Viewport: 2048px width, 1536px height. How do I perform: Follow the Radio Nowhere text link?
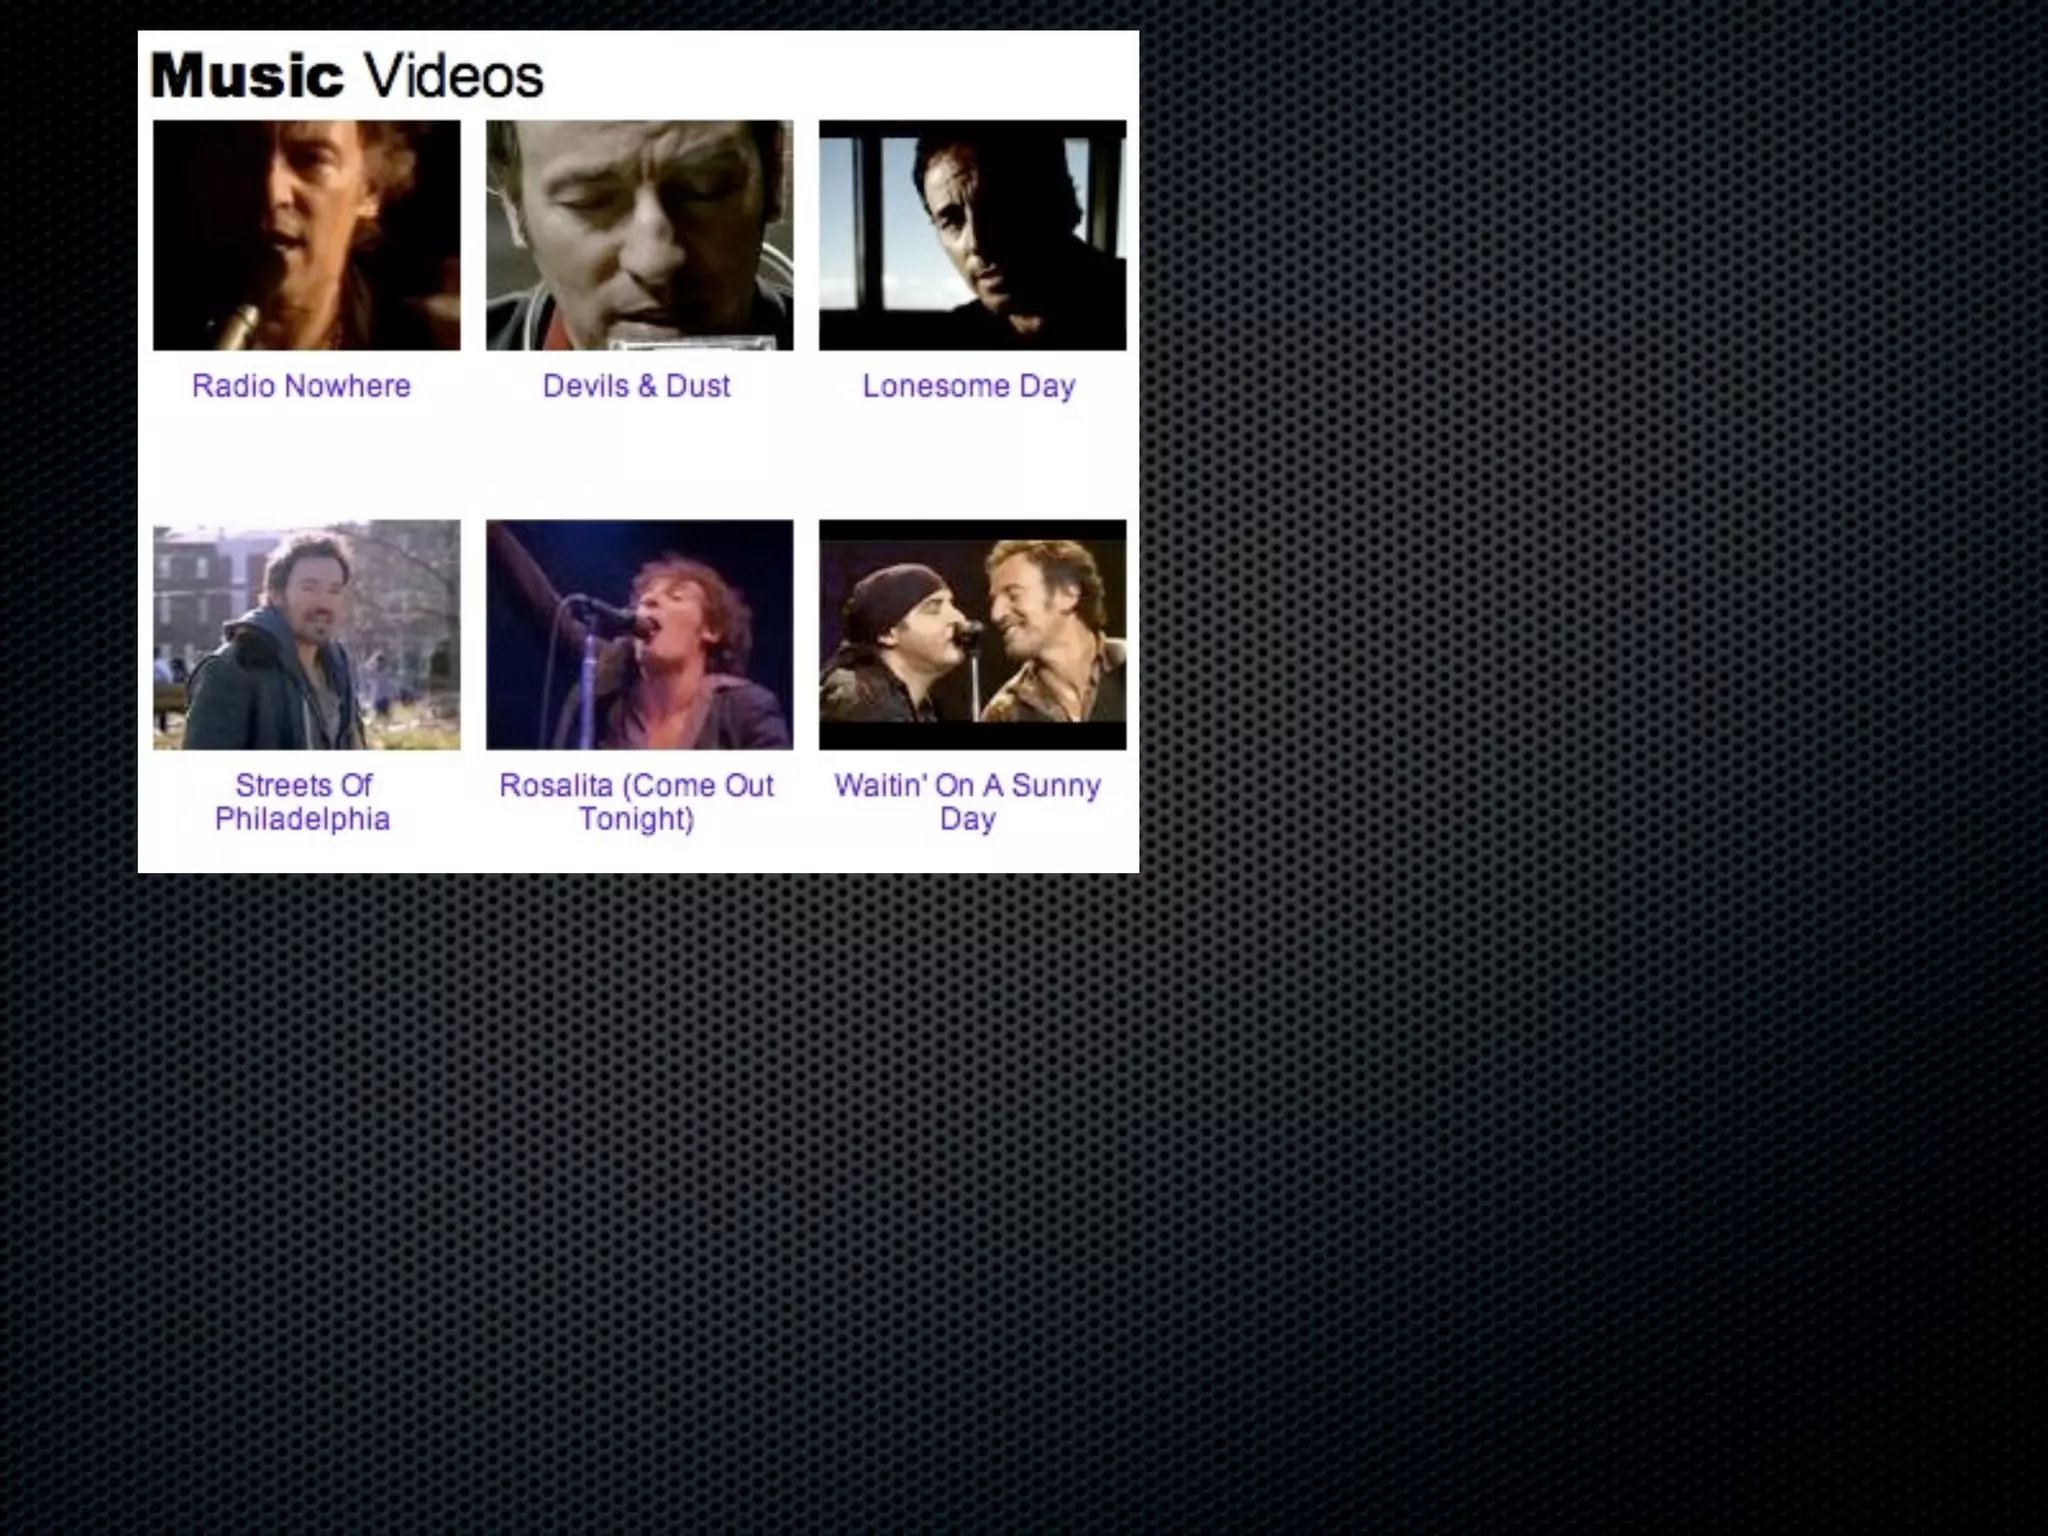click(x=301, y=386)
